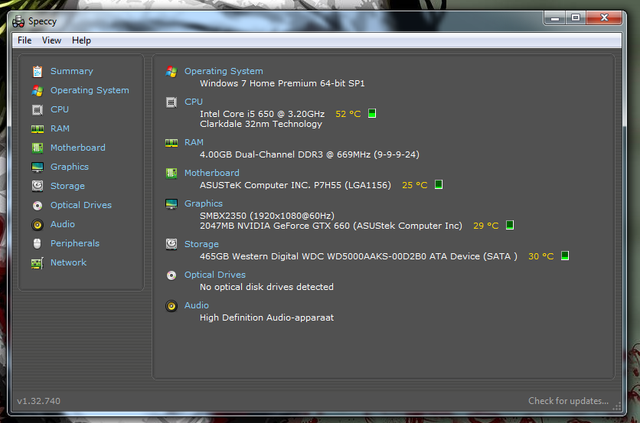Click the CPU temperature indicator next to 52 °C
The width and height of the screenshot is (640, 423).
372,113
